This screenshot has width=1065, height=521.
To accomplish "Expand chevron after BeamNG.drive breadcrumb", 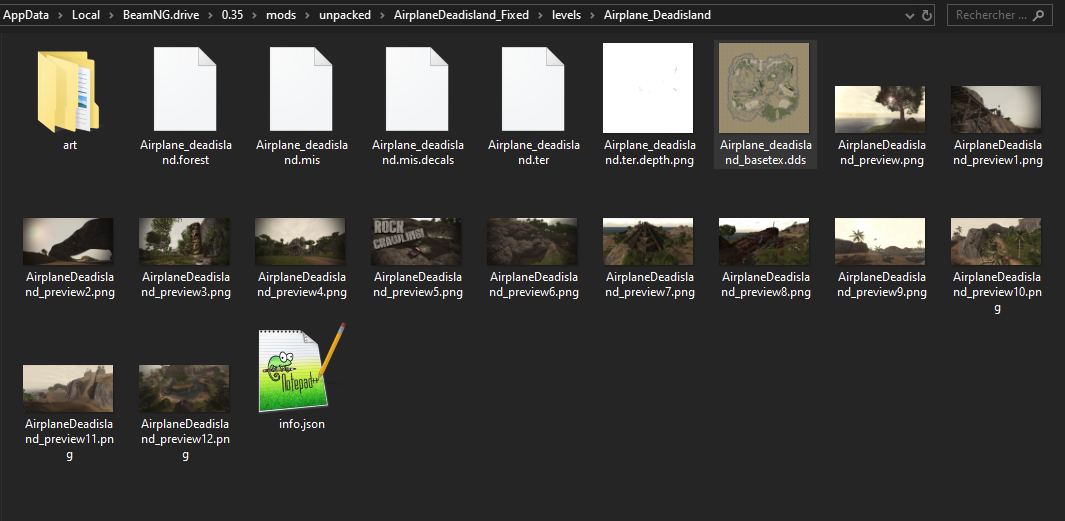I will coord(211,15).
